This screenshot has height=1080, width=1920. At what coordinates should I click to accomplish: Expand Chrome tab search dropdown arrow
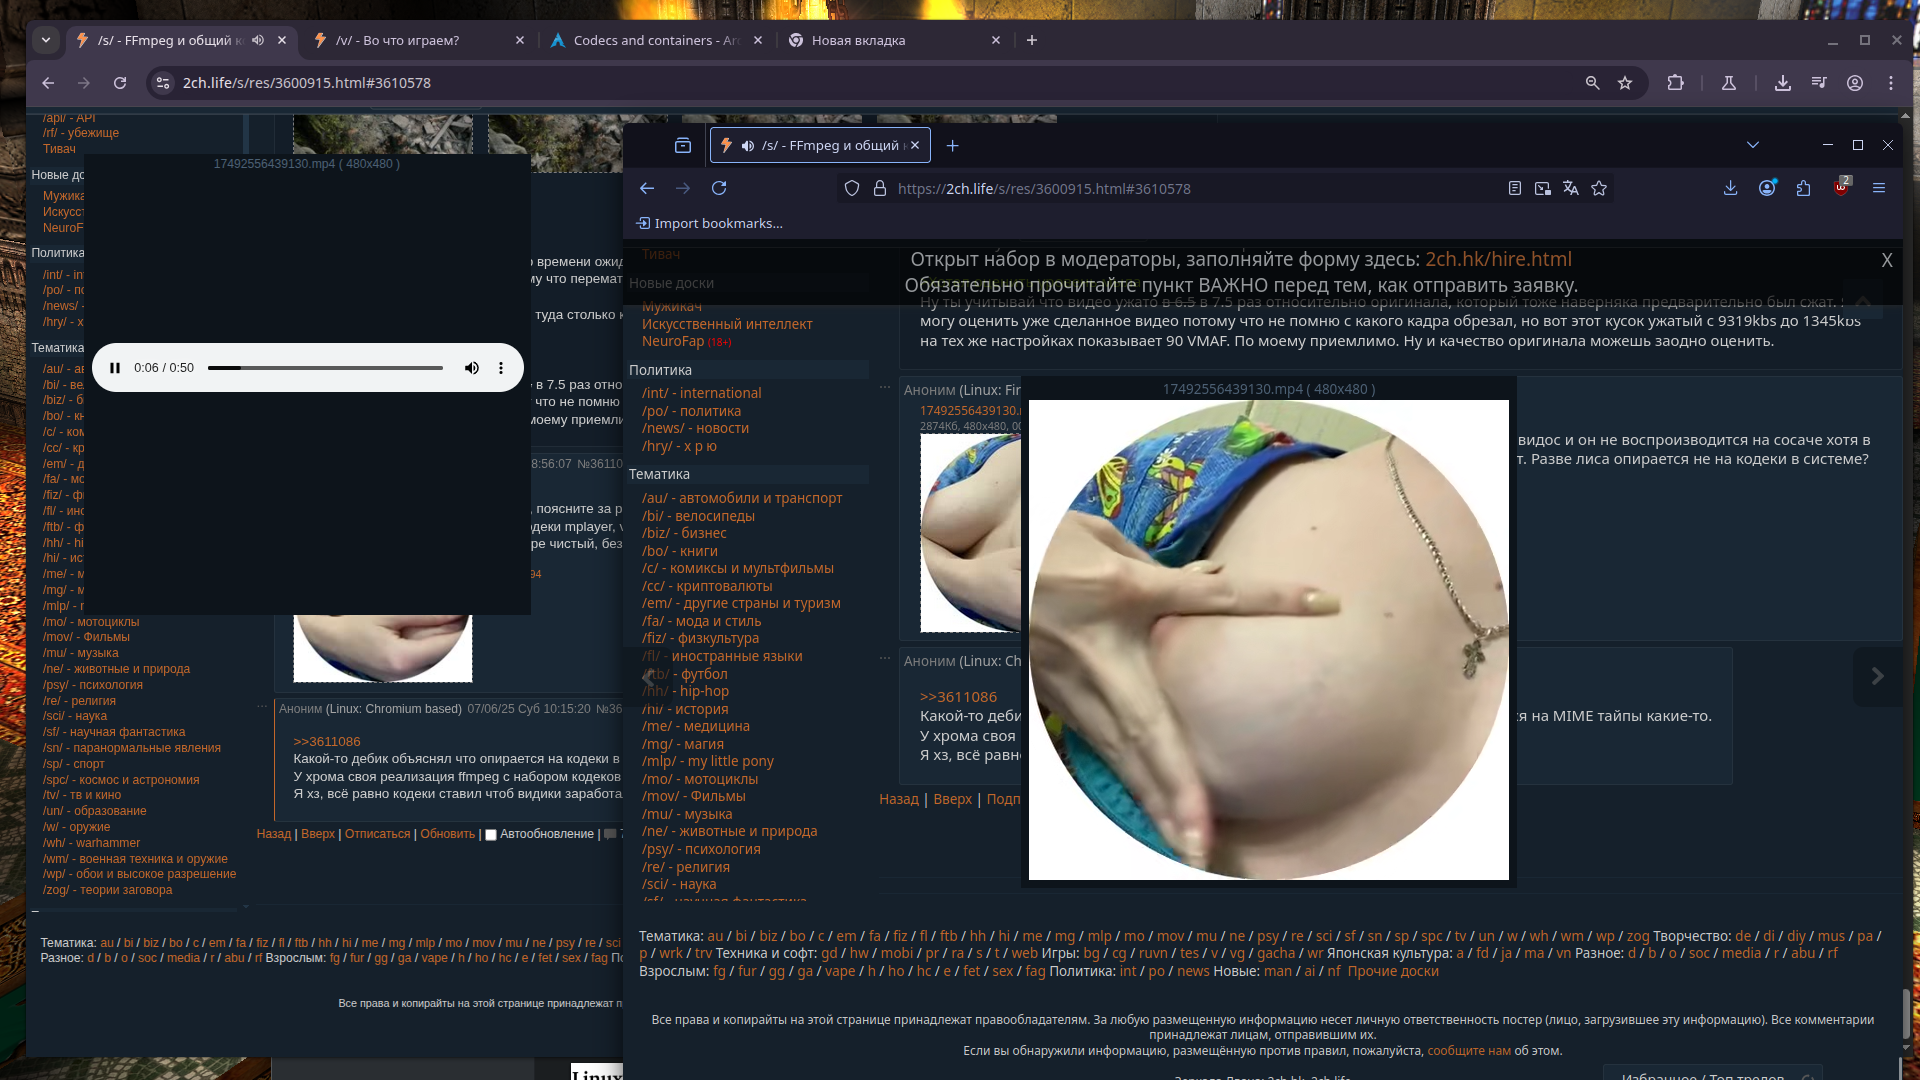coord(46,40)
